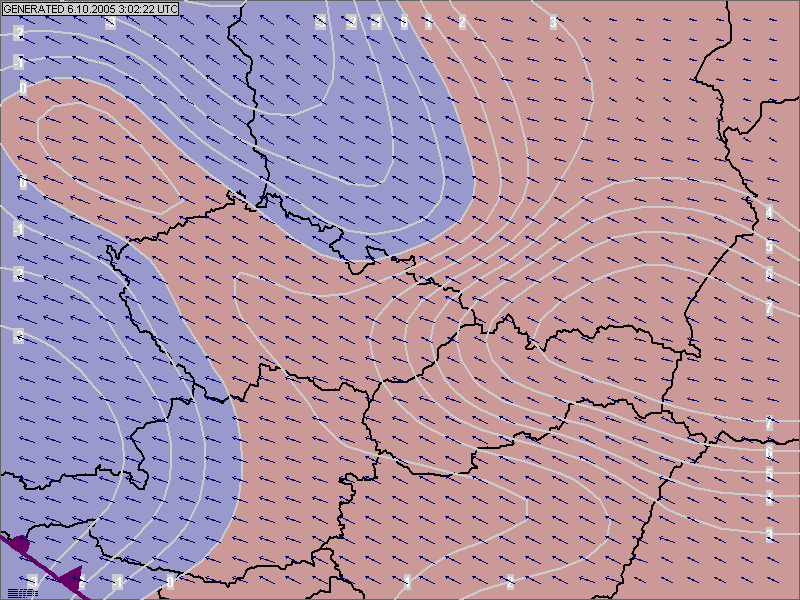Click the purple semicircle front symbol
Viewport: 800px width, 600px height.
pyautogui.click(x=20, y=545)
